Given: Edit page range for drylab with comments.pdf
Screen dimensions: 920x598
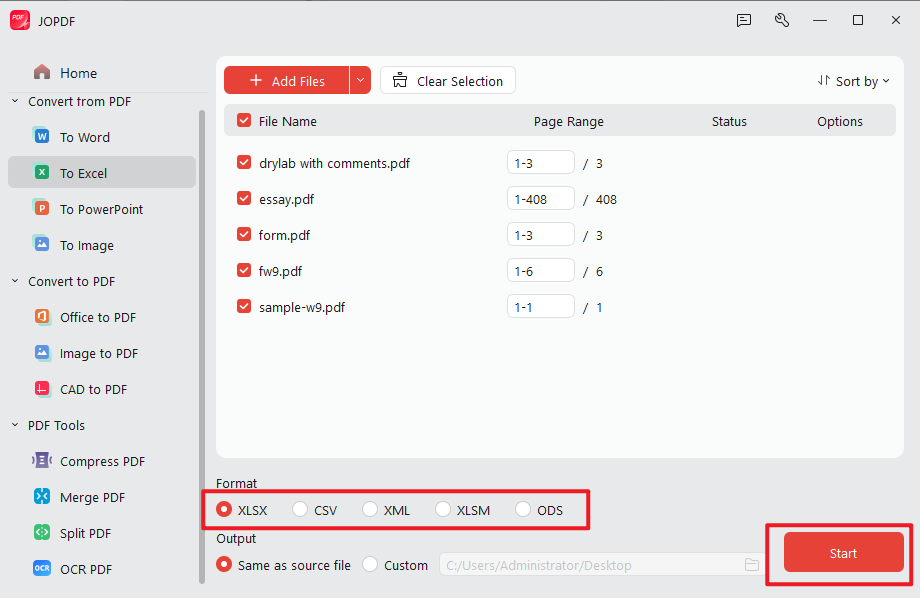Looking at the screenshot, I should pos(540,163).
